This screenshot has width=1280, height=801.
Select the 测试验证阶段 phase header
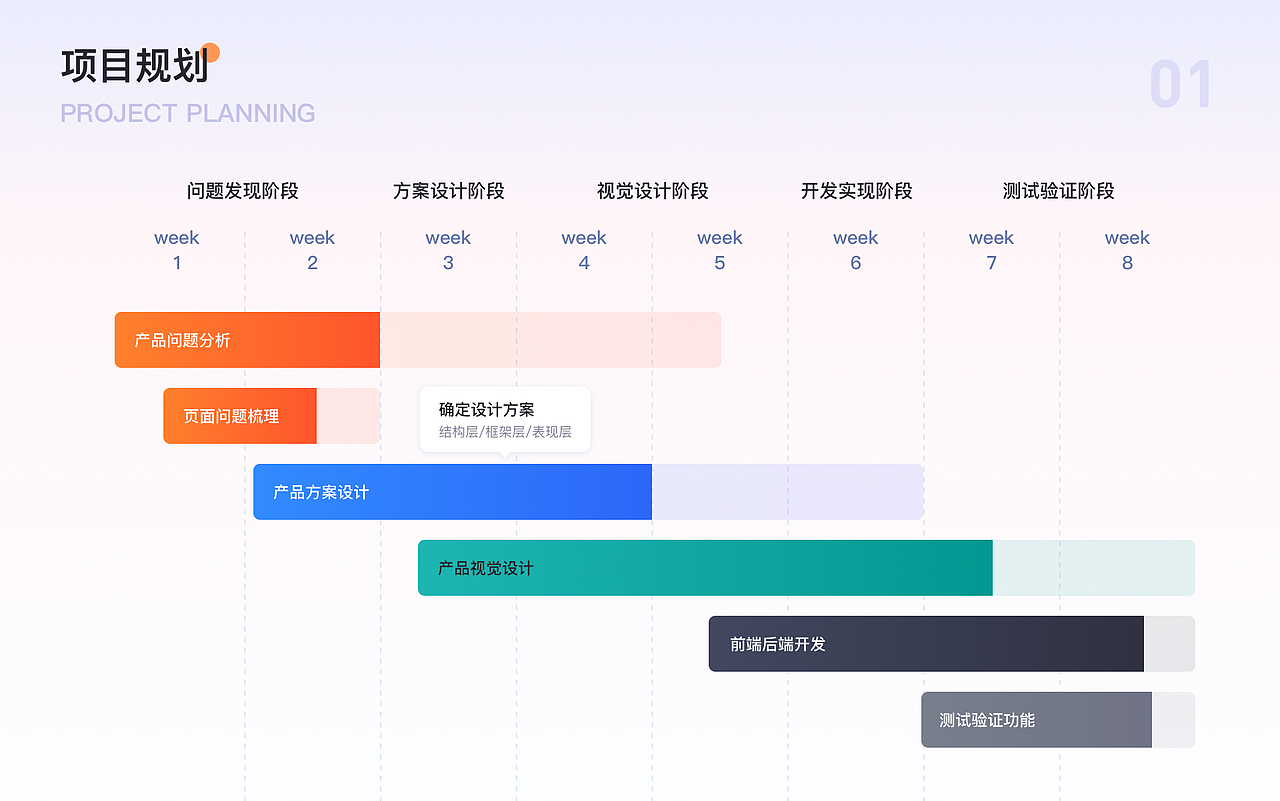1059,190
